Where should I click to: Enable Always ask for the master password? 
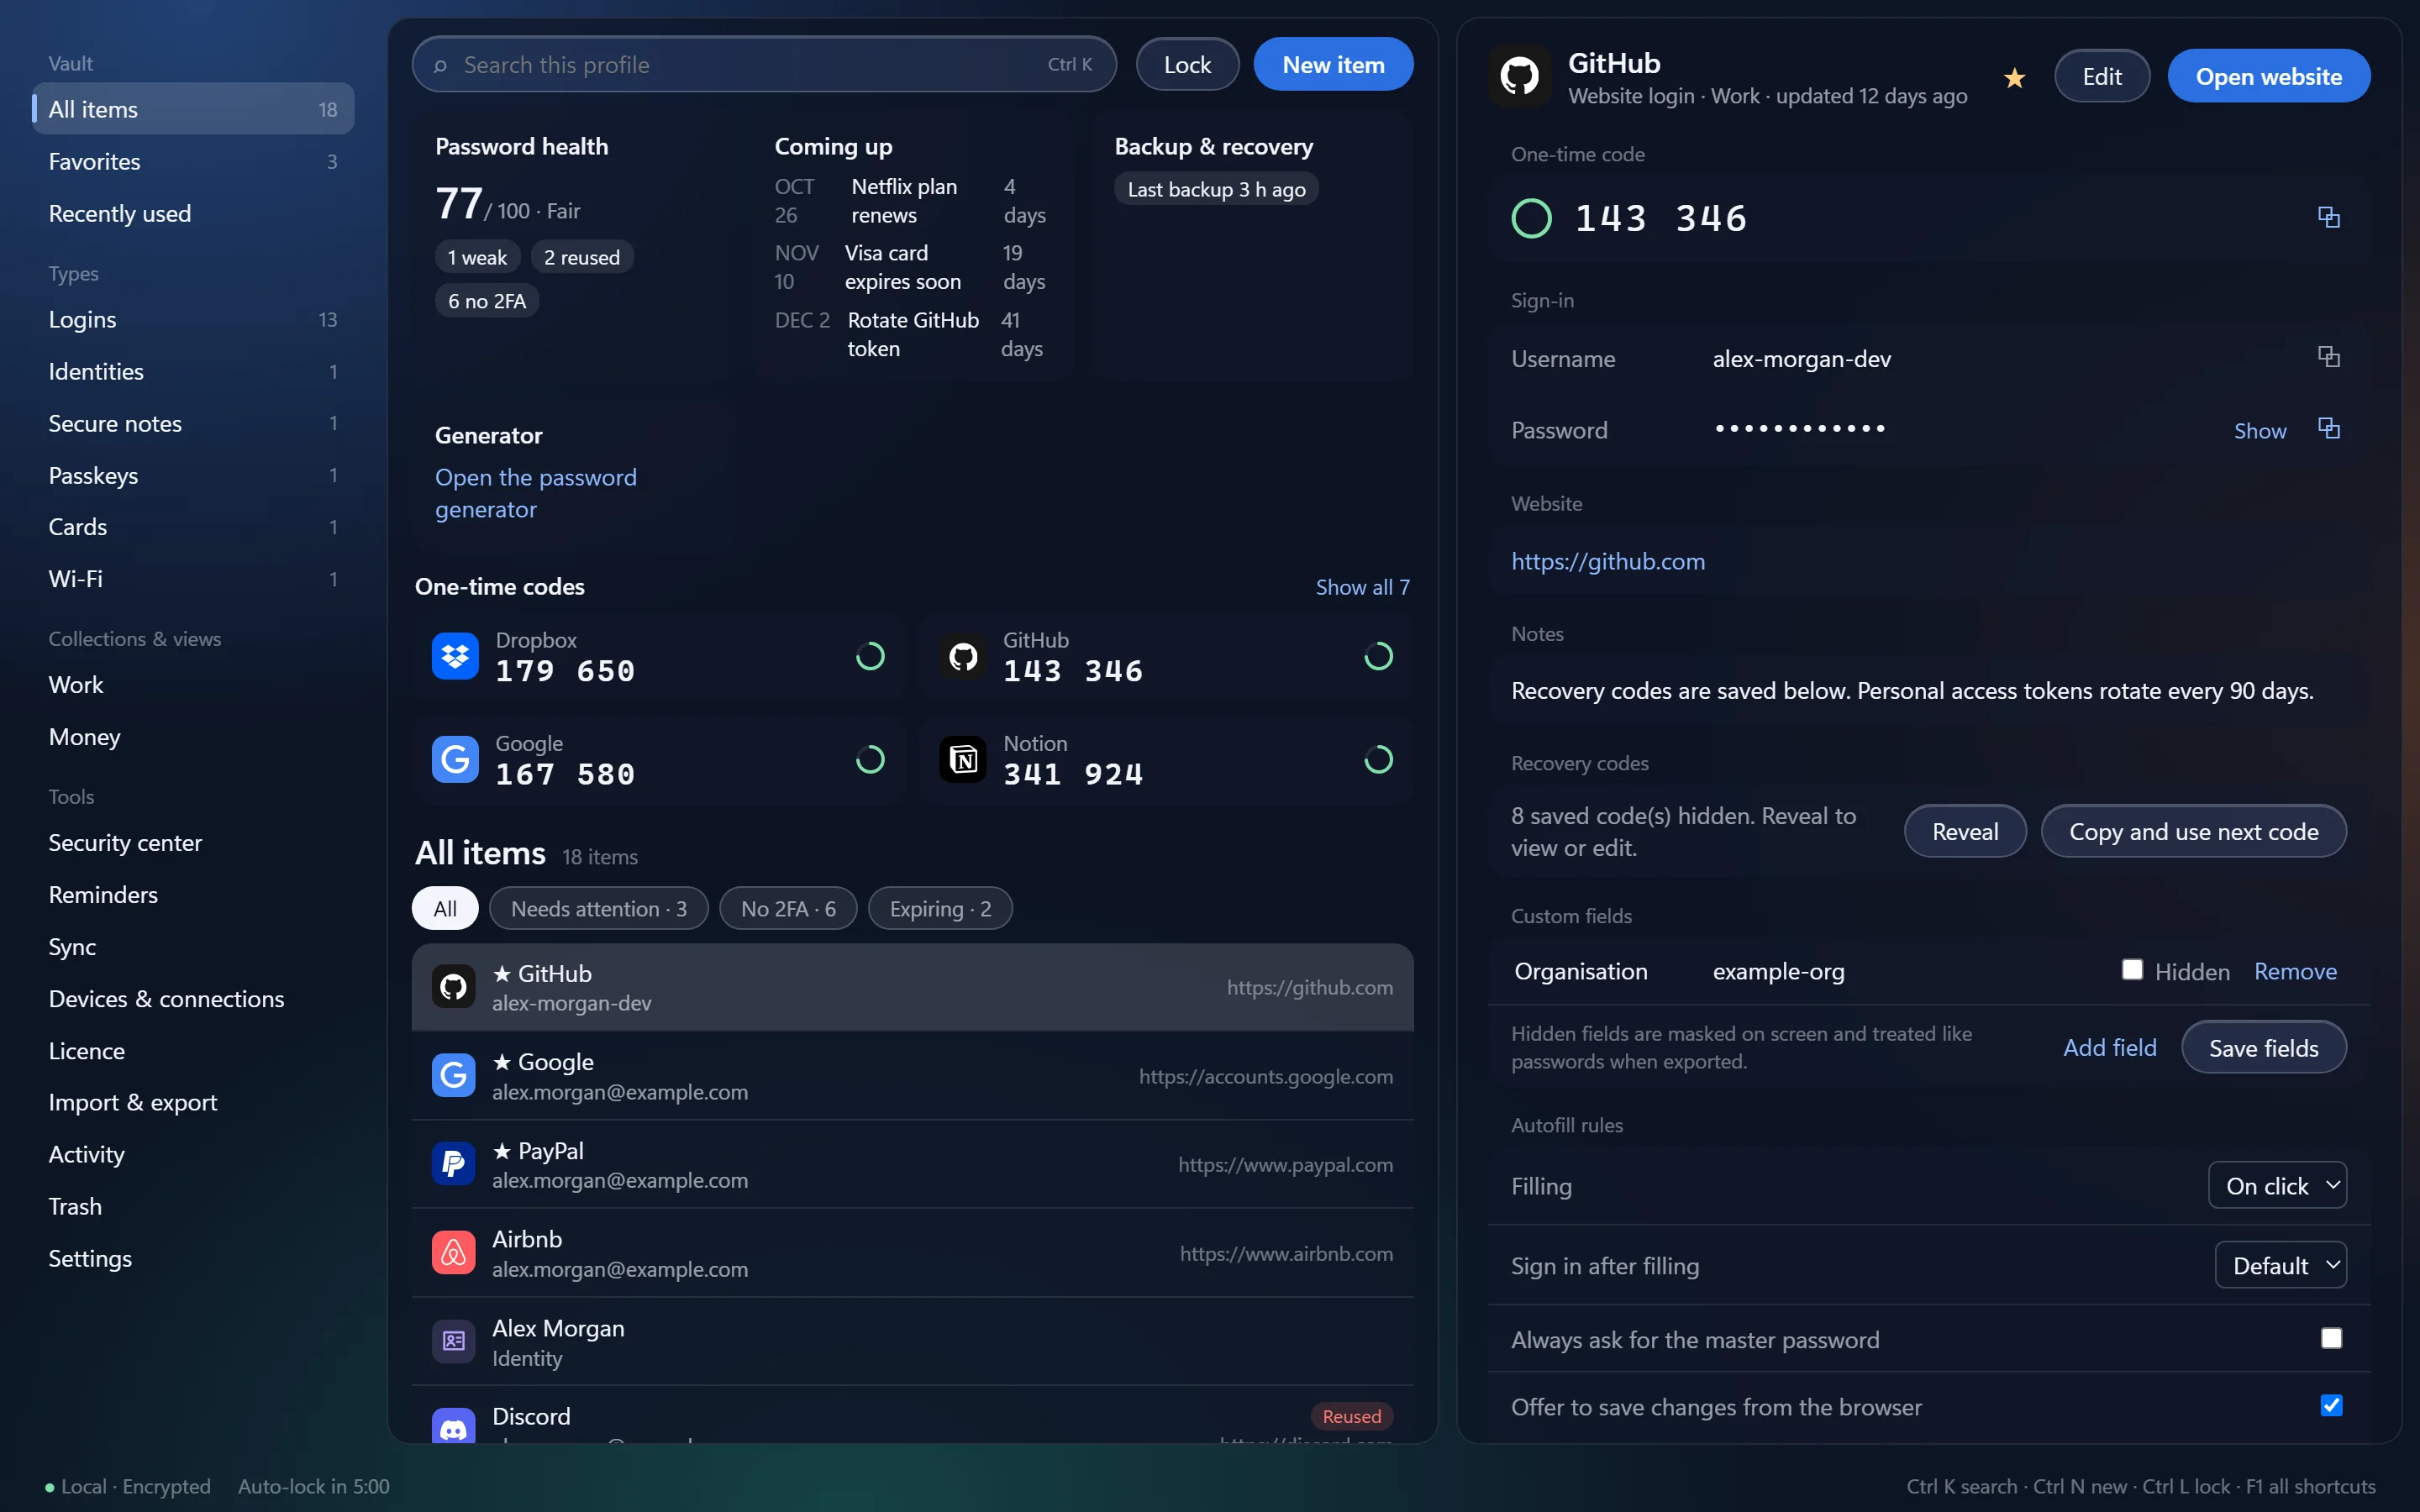(2331, 1338)
